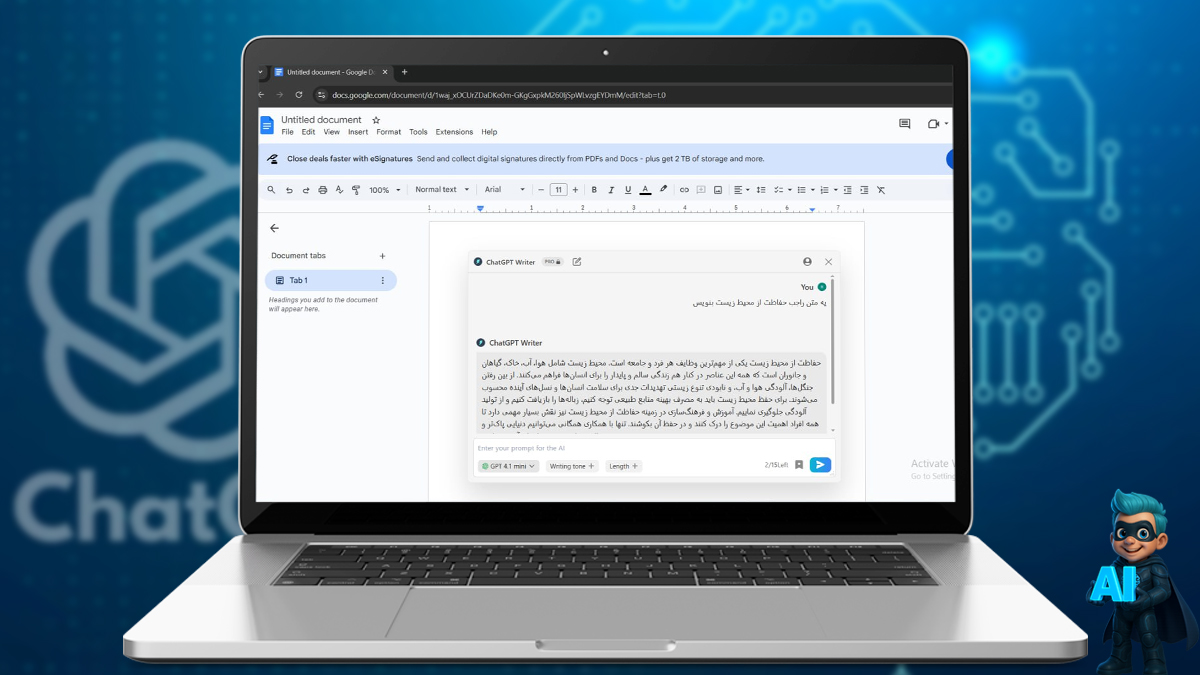Open the Extensions menu
This screenshot has height=675, width=1200.
click(454, 132)
